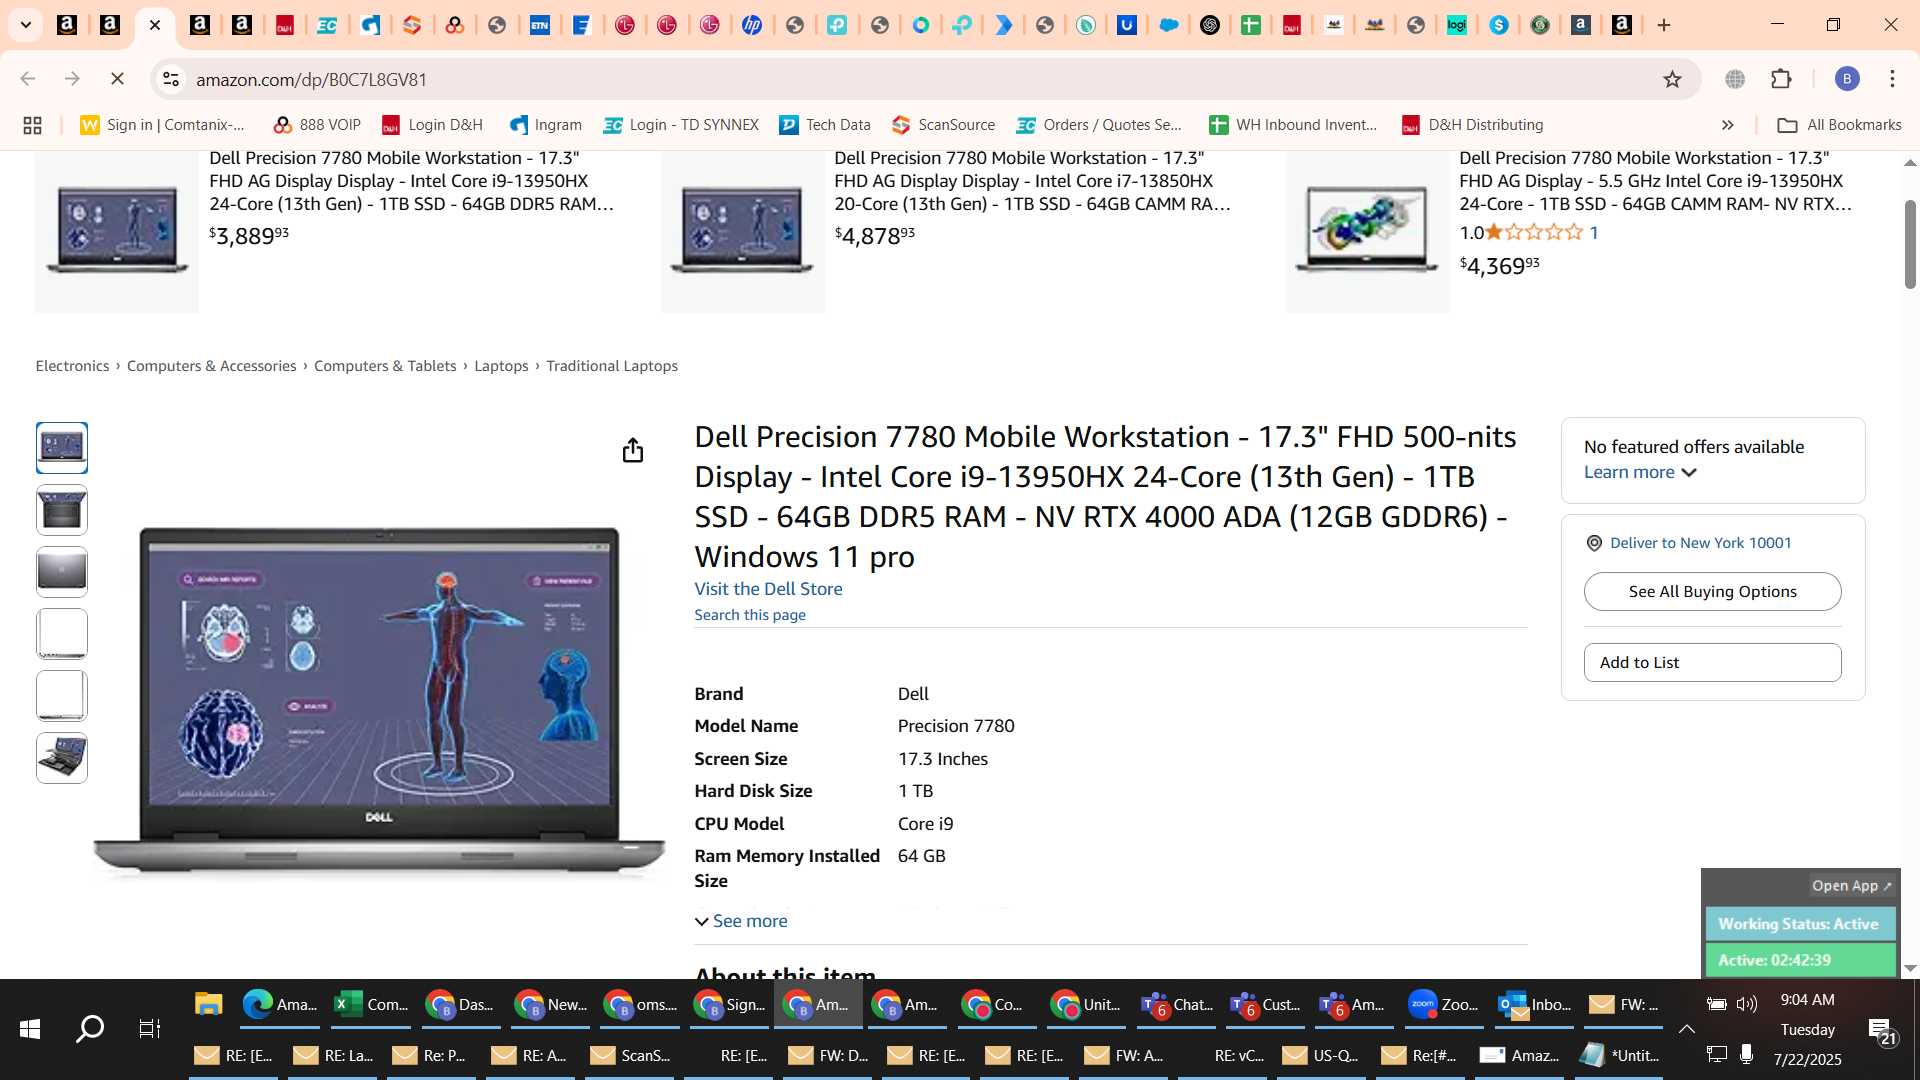The height and width of the screenshot is (1080, 1920).
Task: Switch to the HP browser tab
Action: [752, 25]
